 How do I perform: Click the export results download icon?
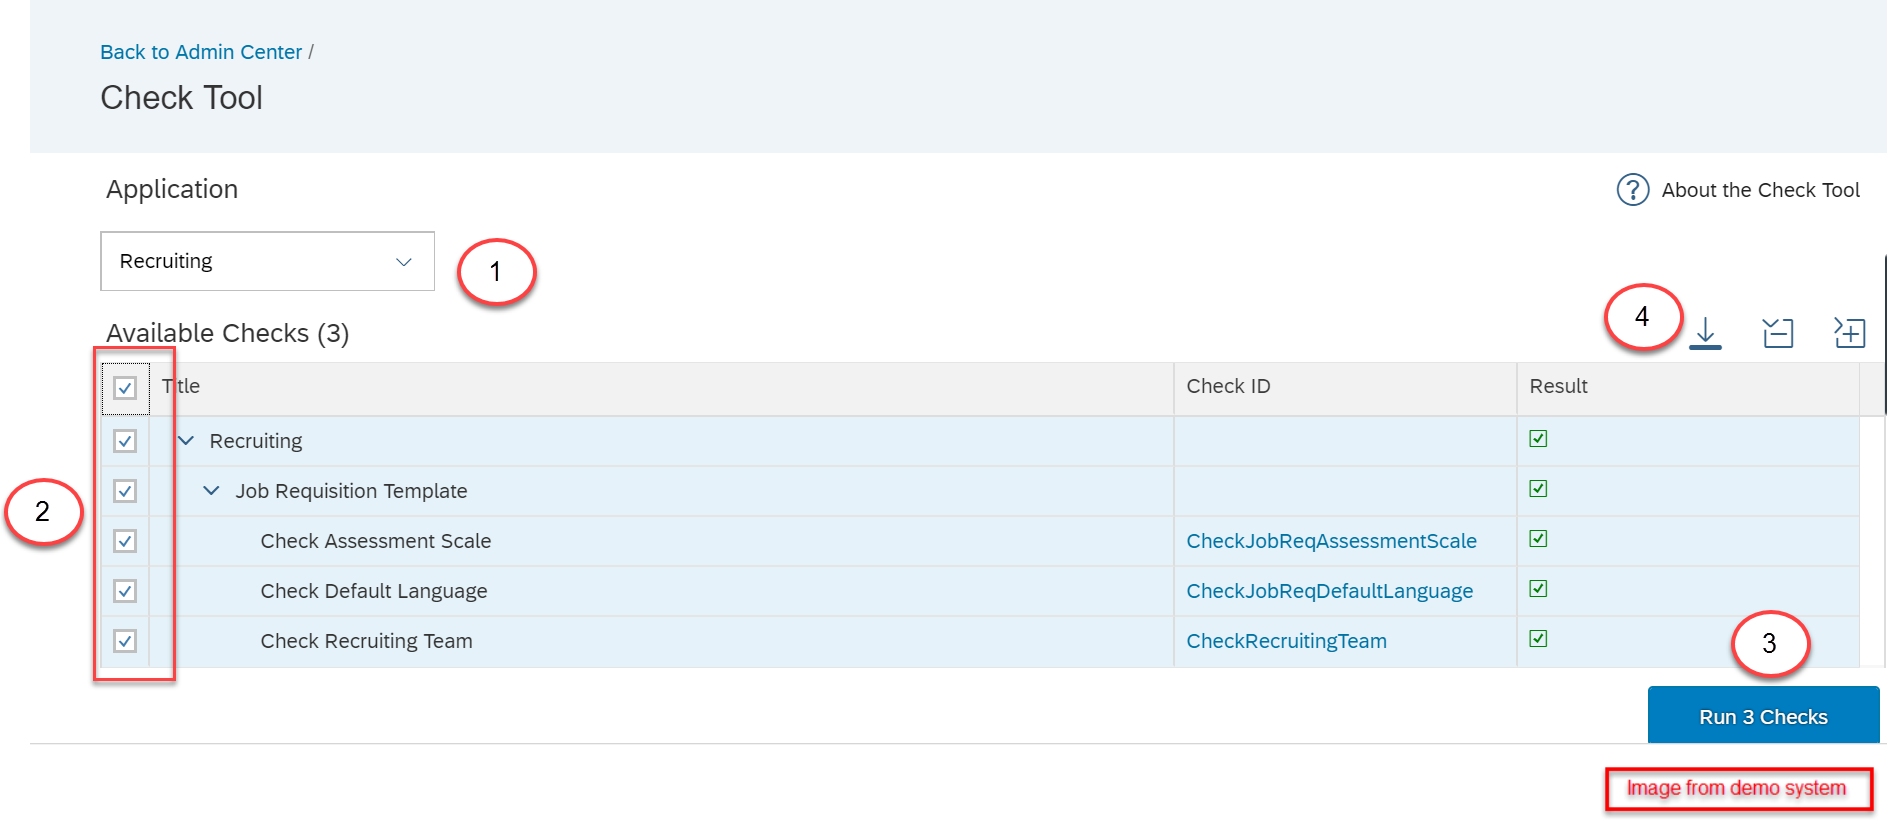pyautogui.click(x=1705, y=333)
